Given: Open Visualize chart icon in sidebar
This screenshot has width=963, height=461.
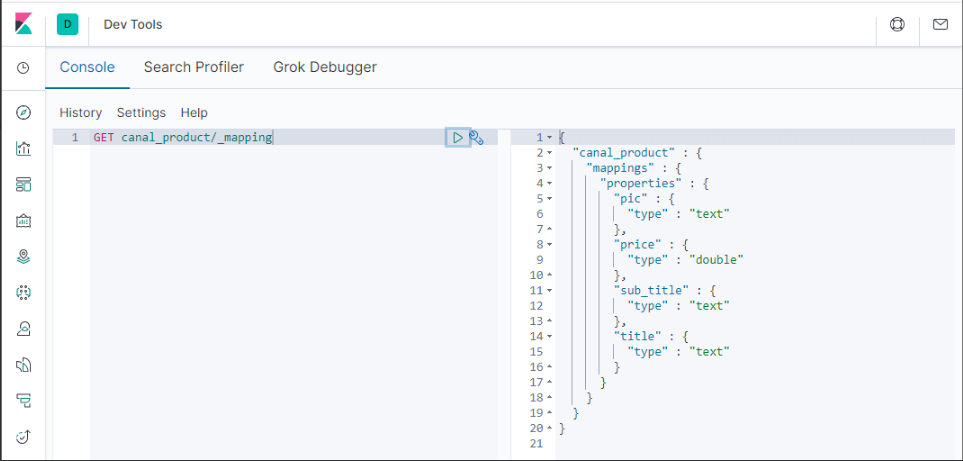Looking at the screenshot, I should [23, 149].
